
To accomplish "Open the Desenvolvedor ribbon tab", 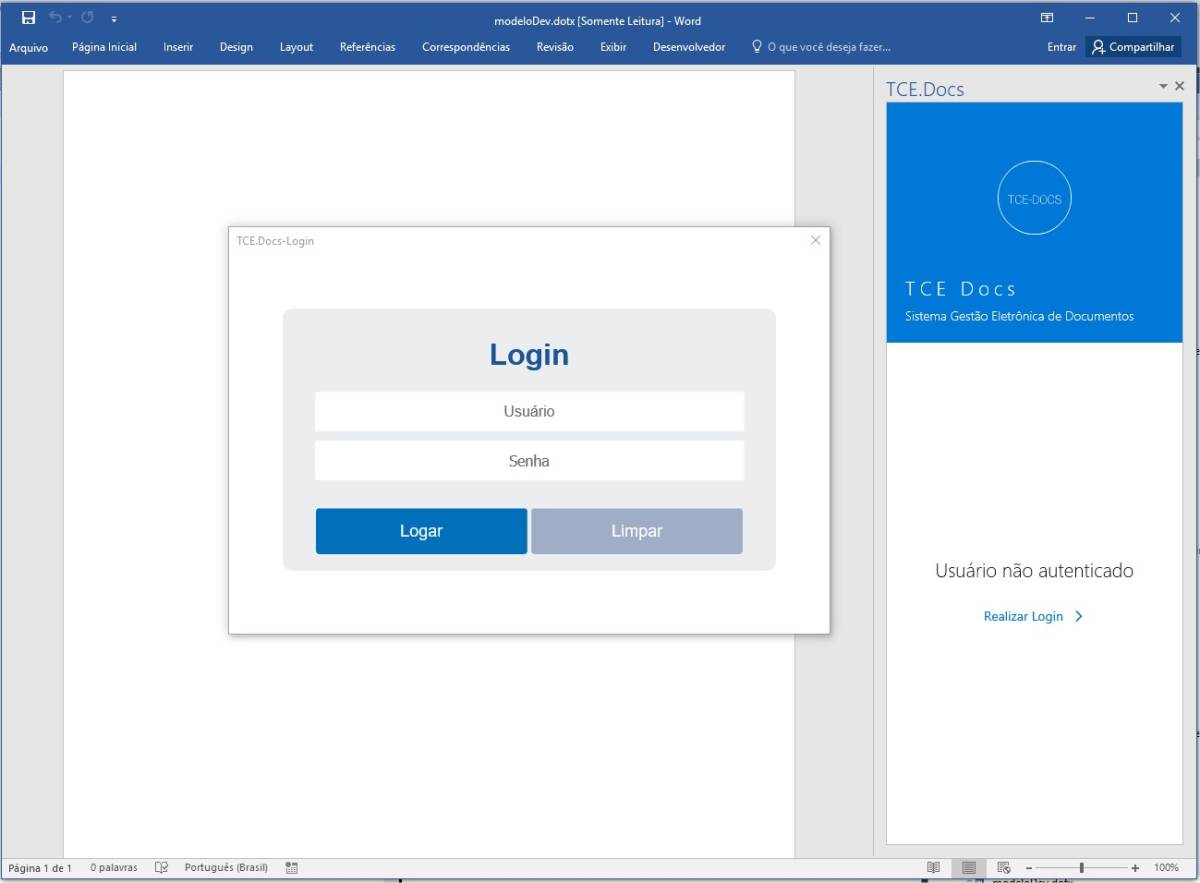I will 689,47.
